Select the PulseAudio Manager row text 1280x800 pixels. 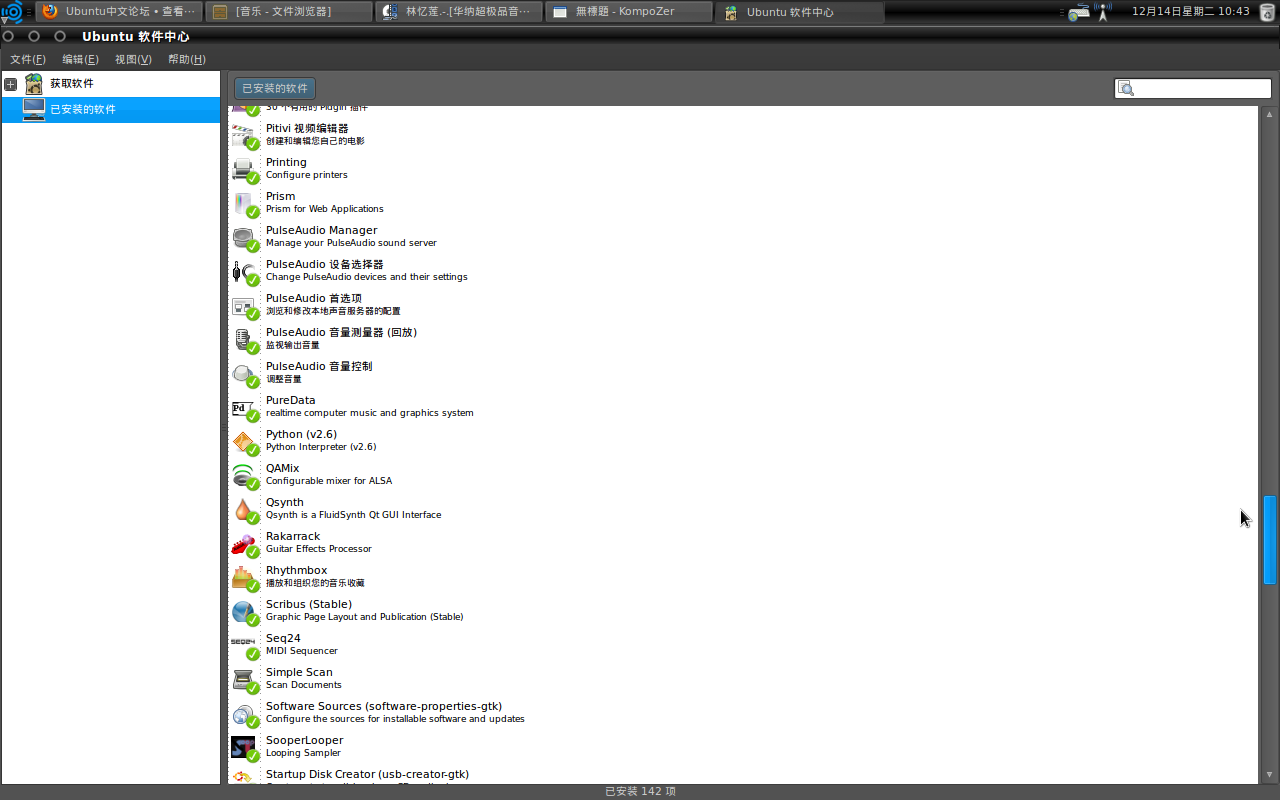(351, 236)
